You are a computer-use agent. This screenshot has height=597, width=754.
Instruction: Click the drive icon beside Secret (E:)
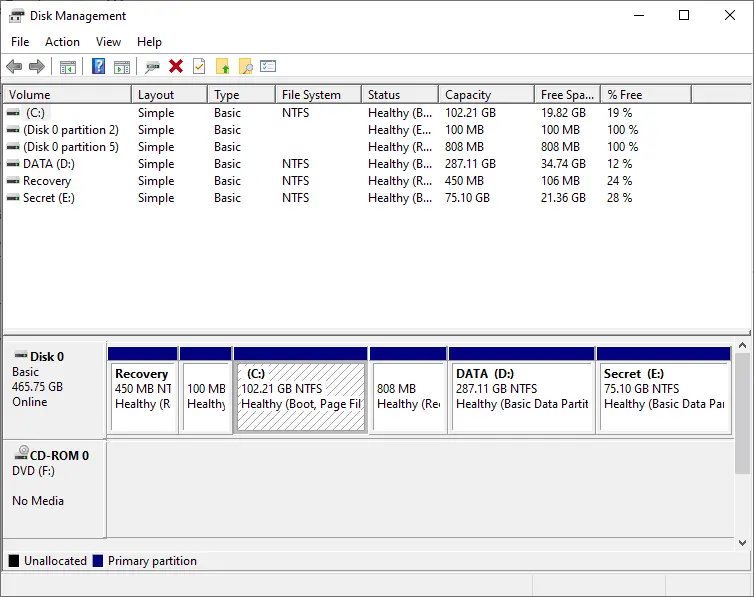pyautogui.click(x=13, y=198)
